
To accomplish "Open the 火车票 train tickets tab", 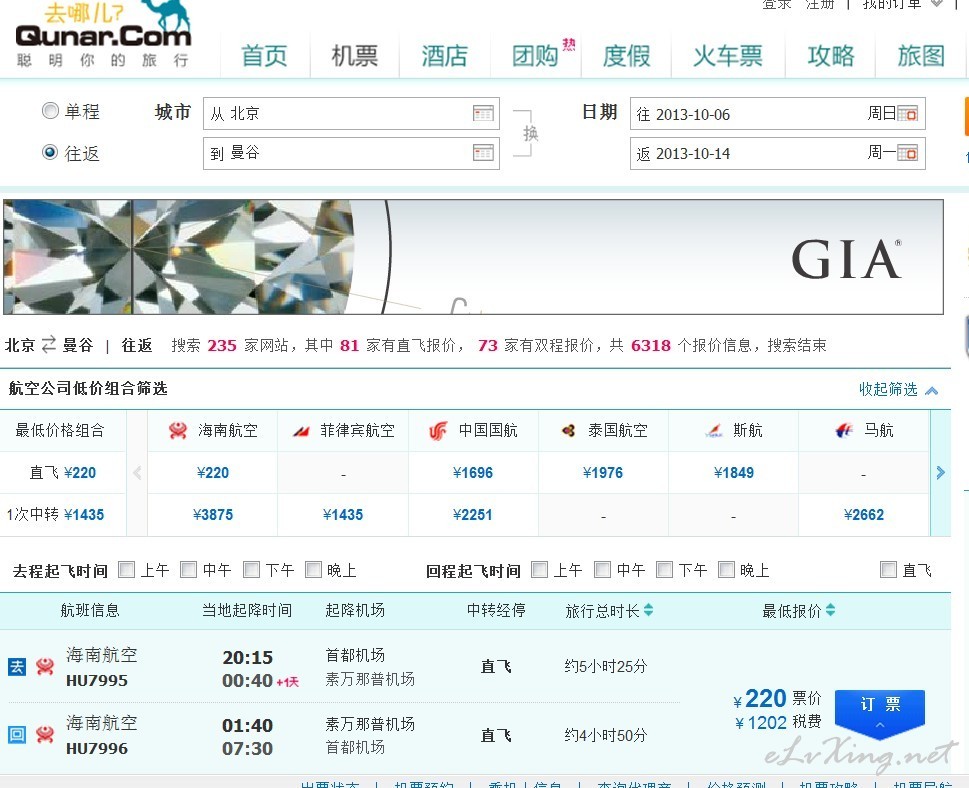I will tap(728, 56).
